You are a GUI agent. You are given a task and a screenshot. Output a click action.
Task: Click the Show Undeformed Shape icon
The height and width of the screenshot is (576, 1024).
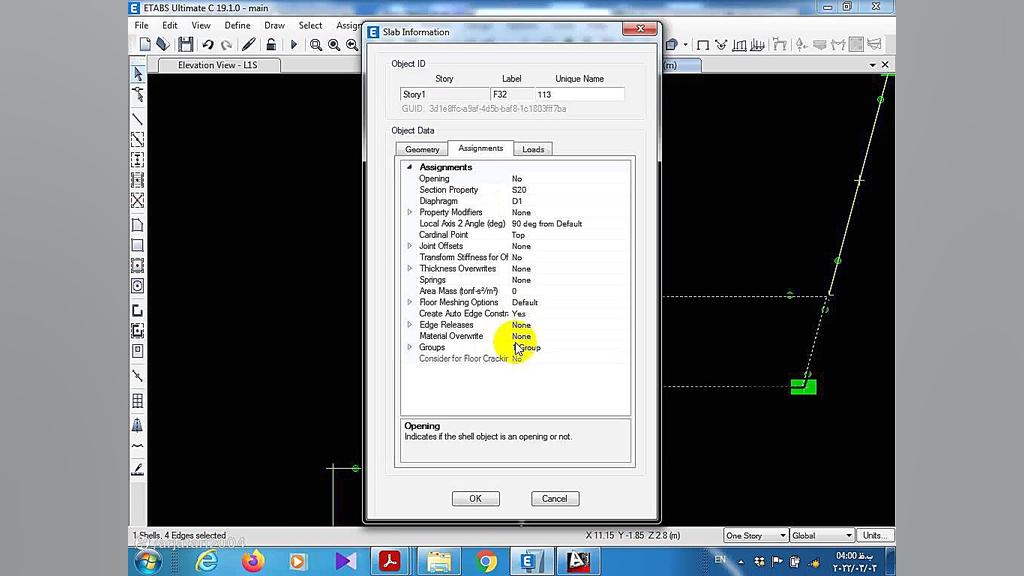coord(703,44)
